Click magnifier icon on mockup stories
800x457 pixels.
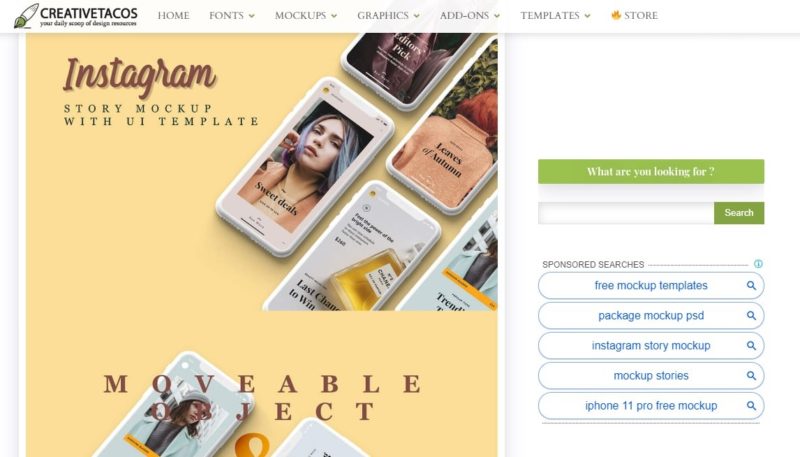tap(751, 376)
